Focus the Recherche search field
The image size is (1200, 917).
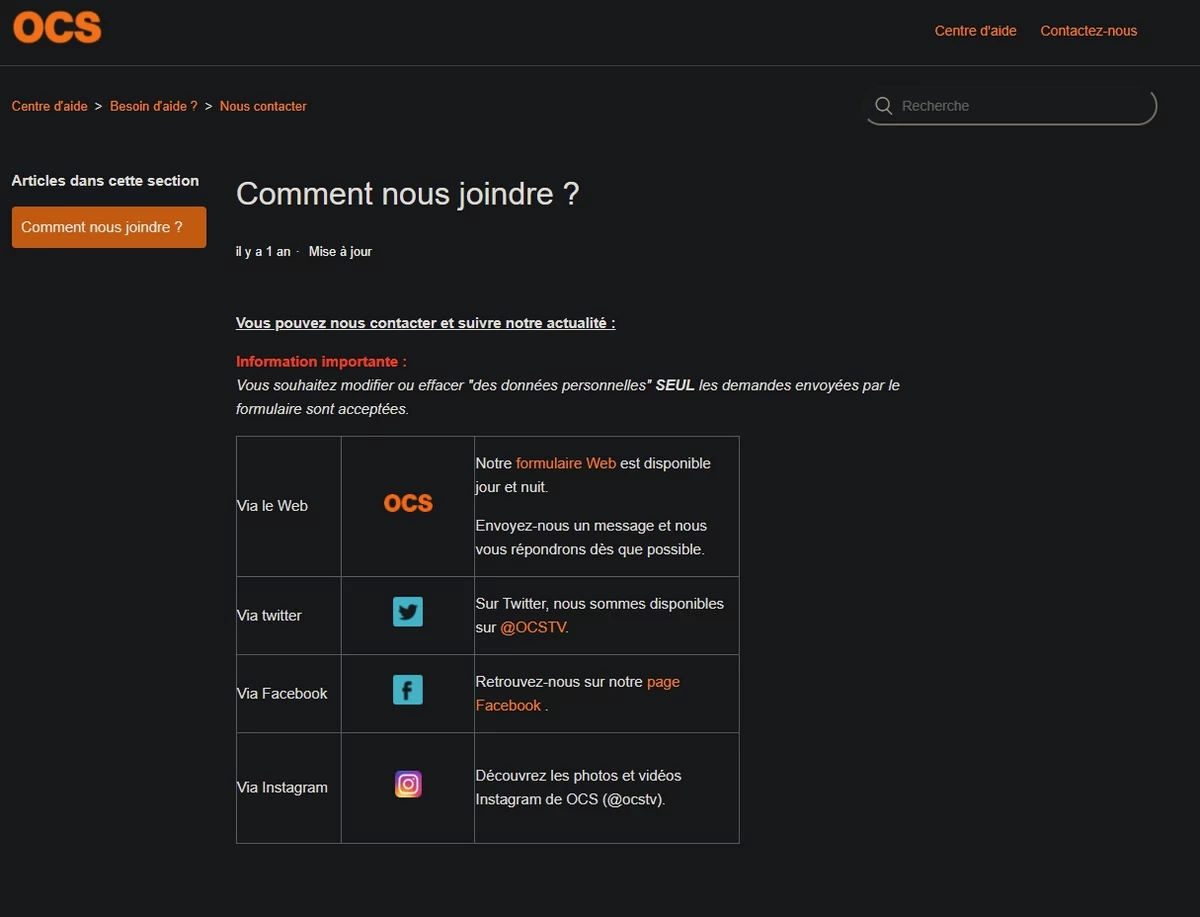click(1010, 106)
